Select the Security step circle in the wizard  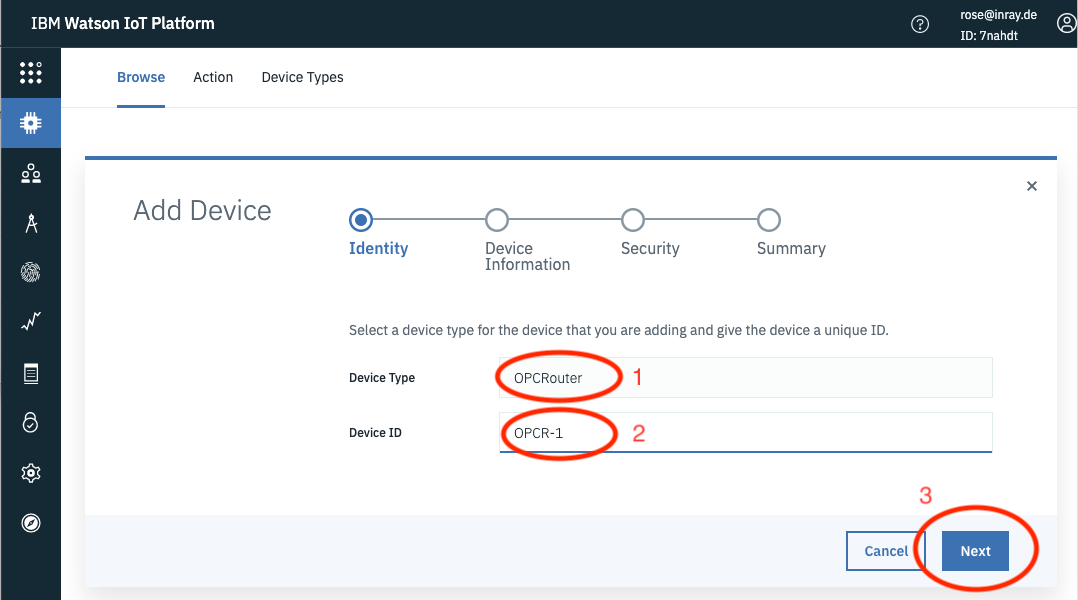632,220
